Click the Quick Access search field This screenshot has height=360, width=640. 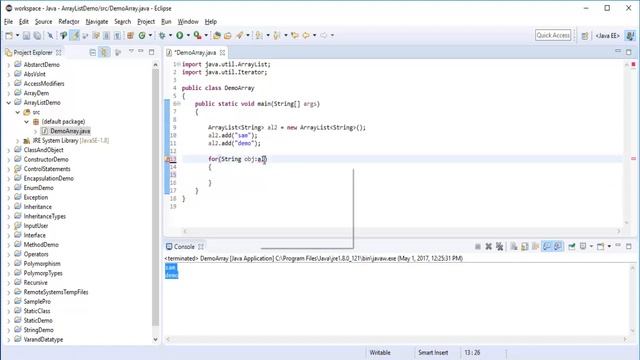click(553, 36)
